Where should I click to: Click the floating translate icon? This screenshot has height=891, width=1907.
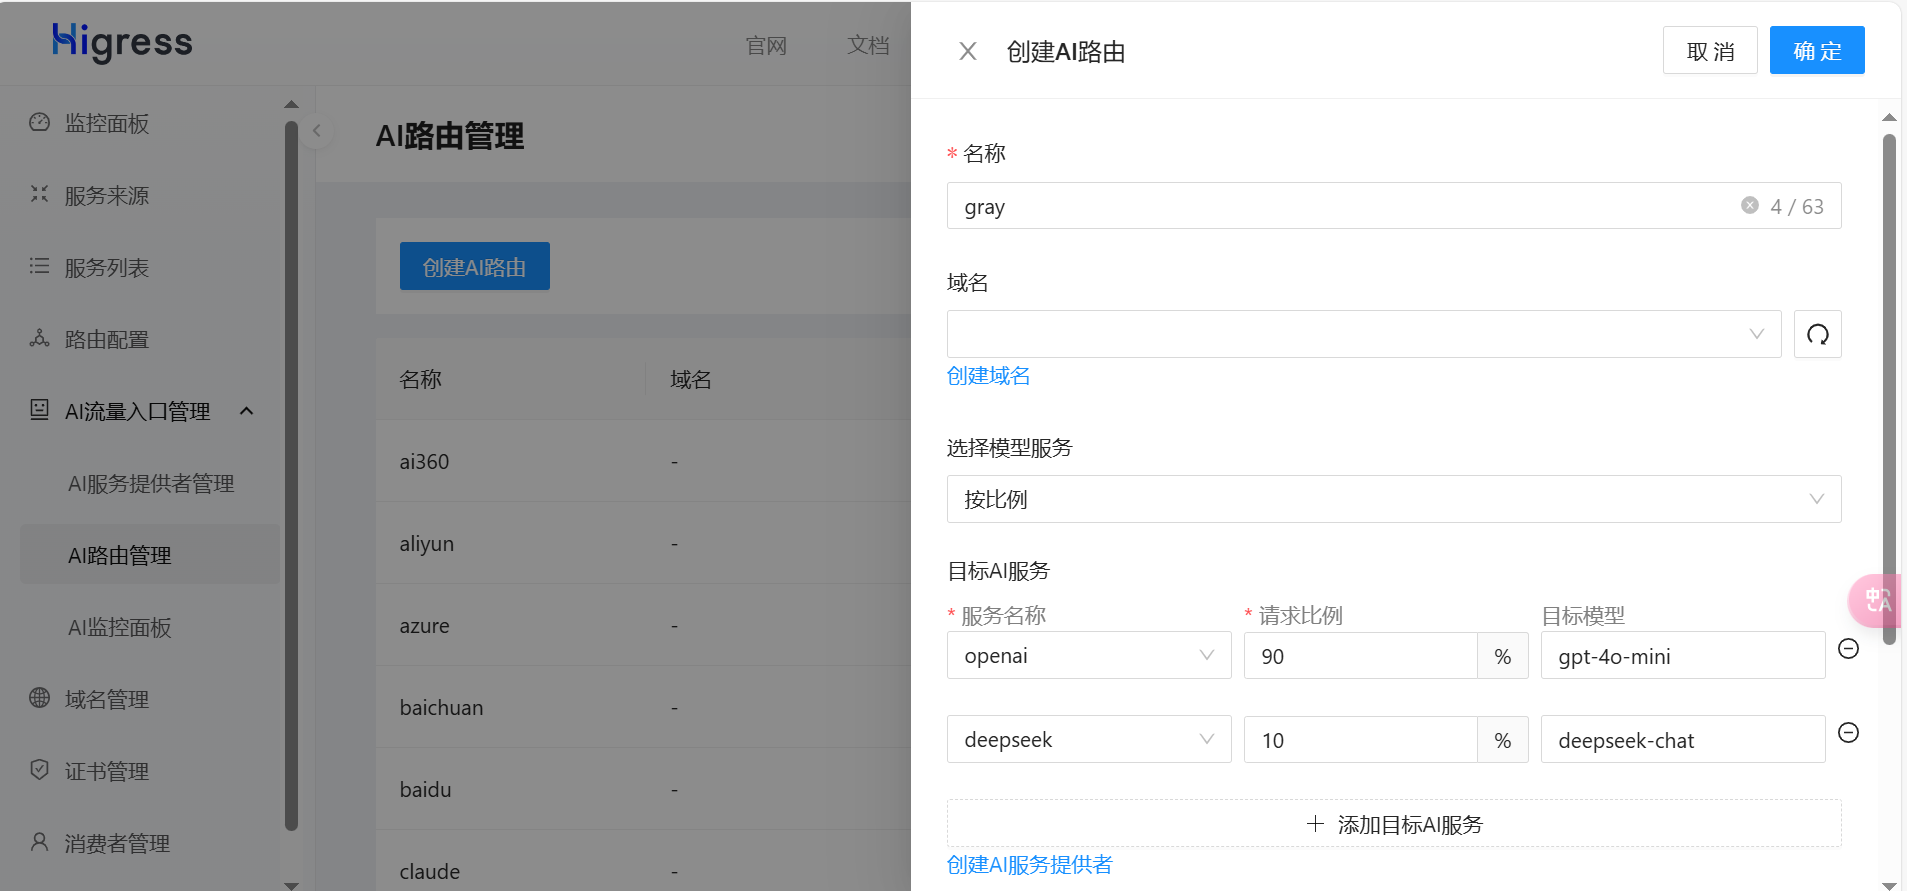coord(1875,600)
